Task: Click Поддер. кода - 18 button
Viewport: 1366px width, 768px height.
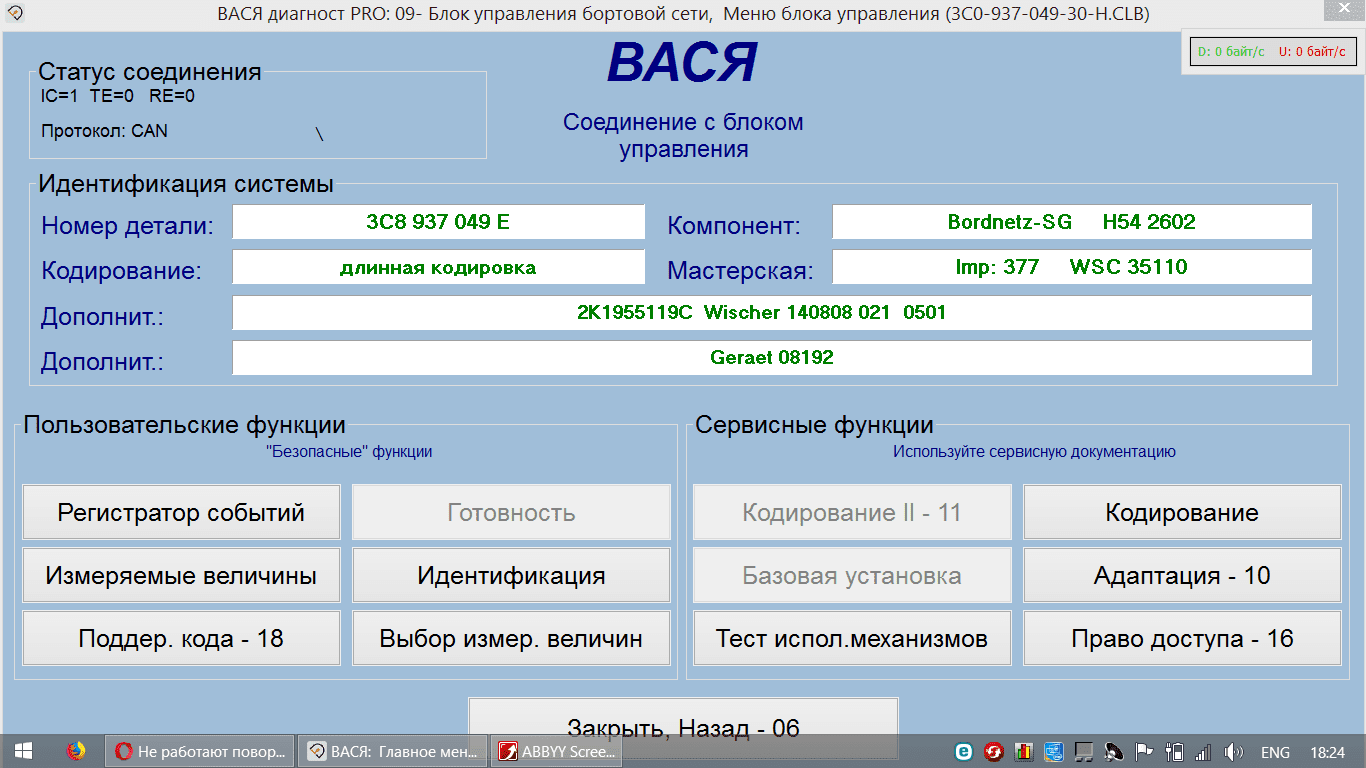Action: coord(181,639)
